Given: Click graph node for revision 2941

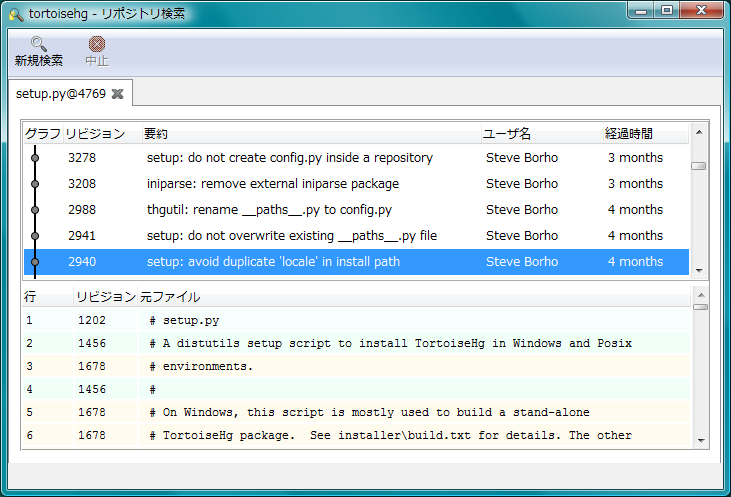Looking at the screenshot, I should coord(35,236).
